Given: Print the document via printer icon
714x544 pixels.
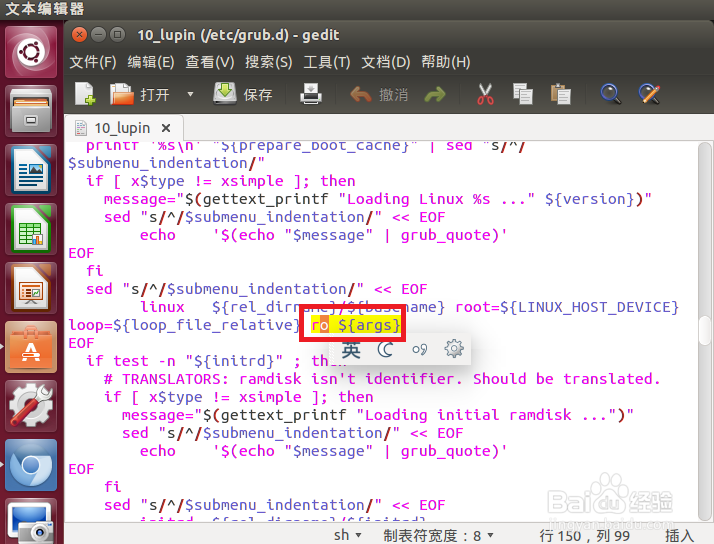Looking at the screenshot, I should (311, 94).
